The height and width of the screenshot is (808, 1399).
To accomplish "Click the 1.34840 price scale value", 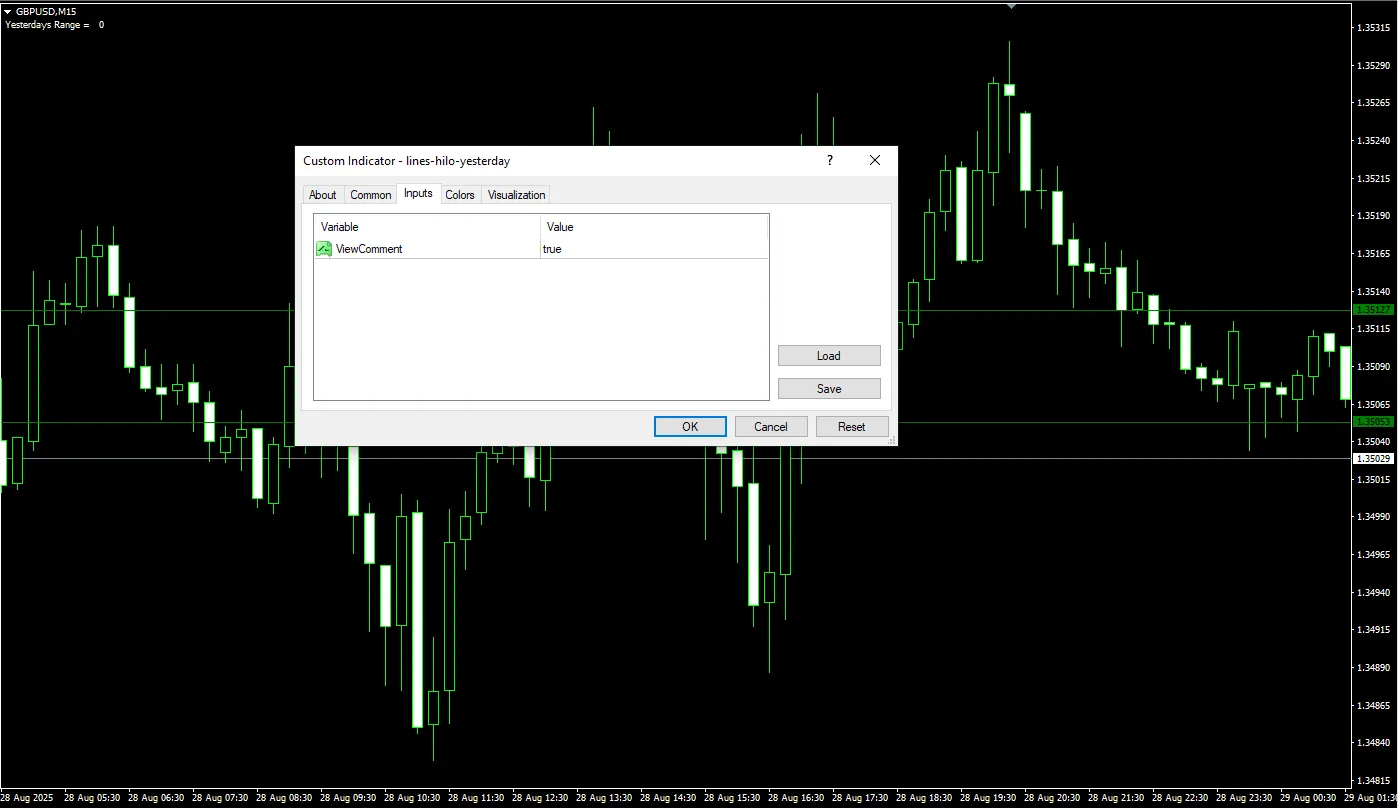I will 1372,743.
